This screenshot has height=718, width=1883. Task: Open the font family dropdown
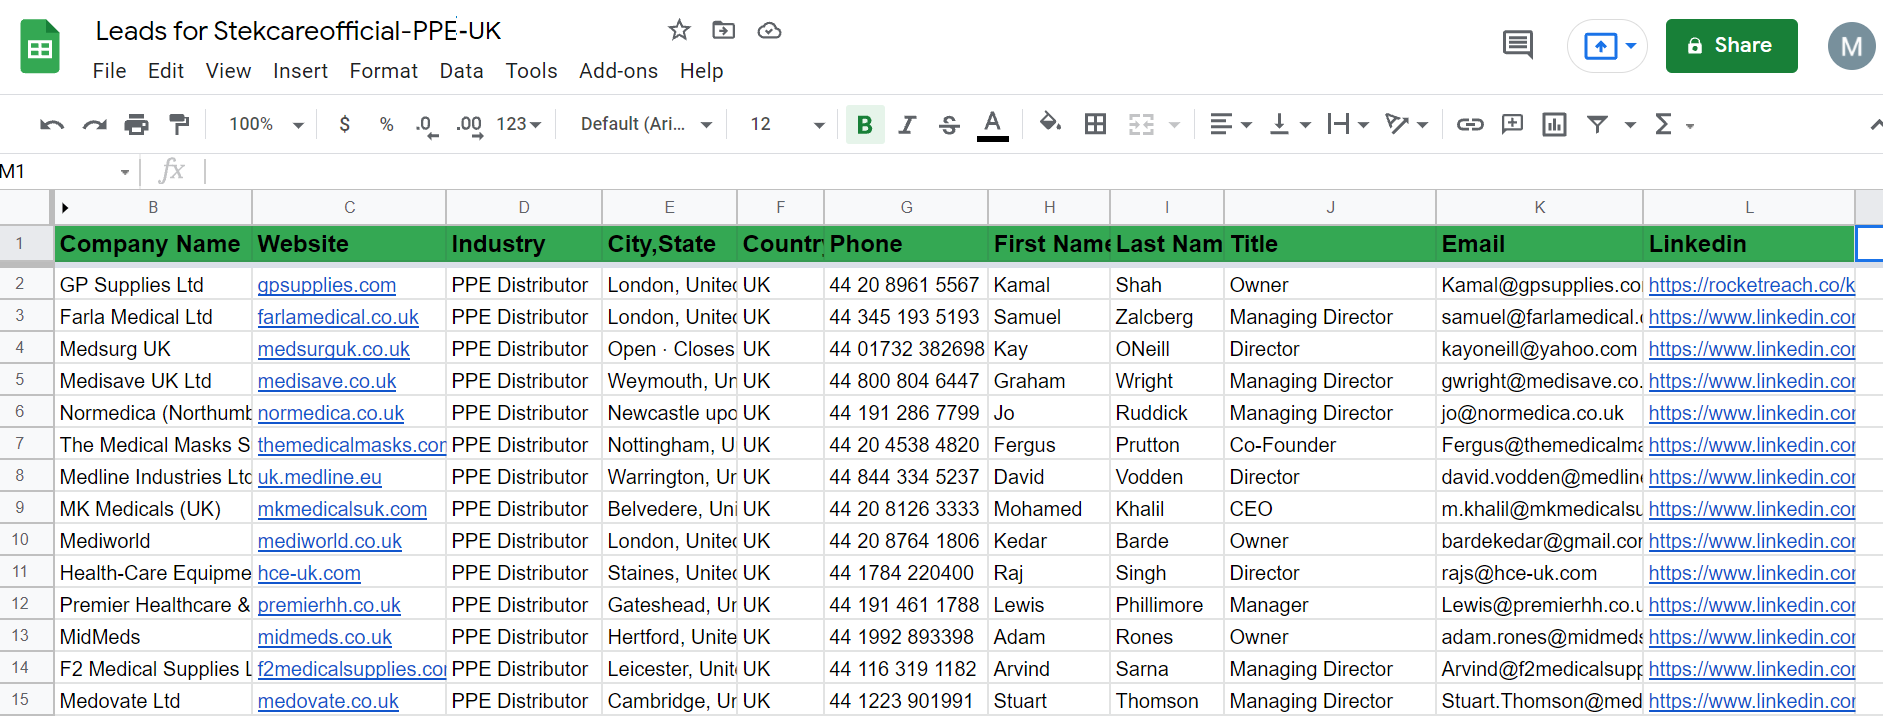646,124
